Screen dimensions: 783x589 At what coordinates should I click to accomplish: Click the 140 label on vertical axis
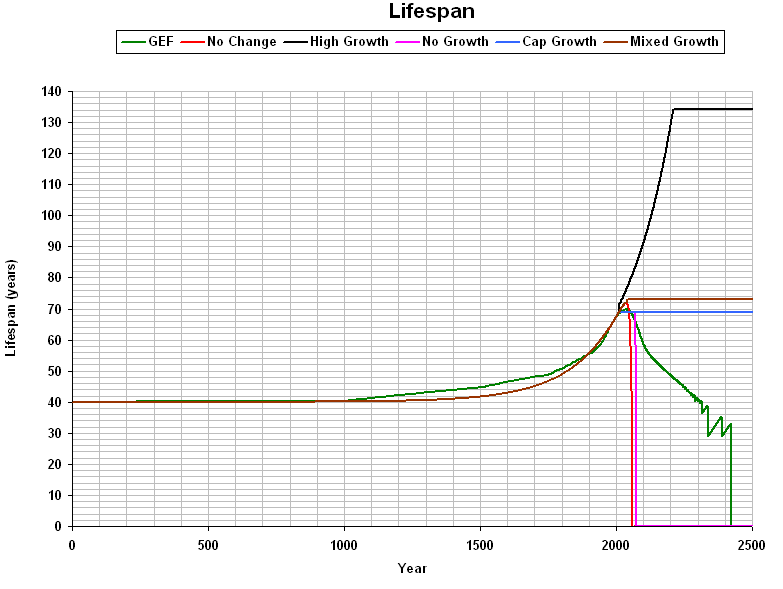click(x=51, y=92)
